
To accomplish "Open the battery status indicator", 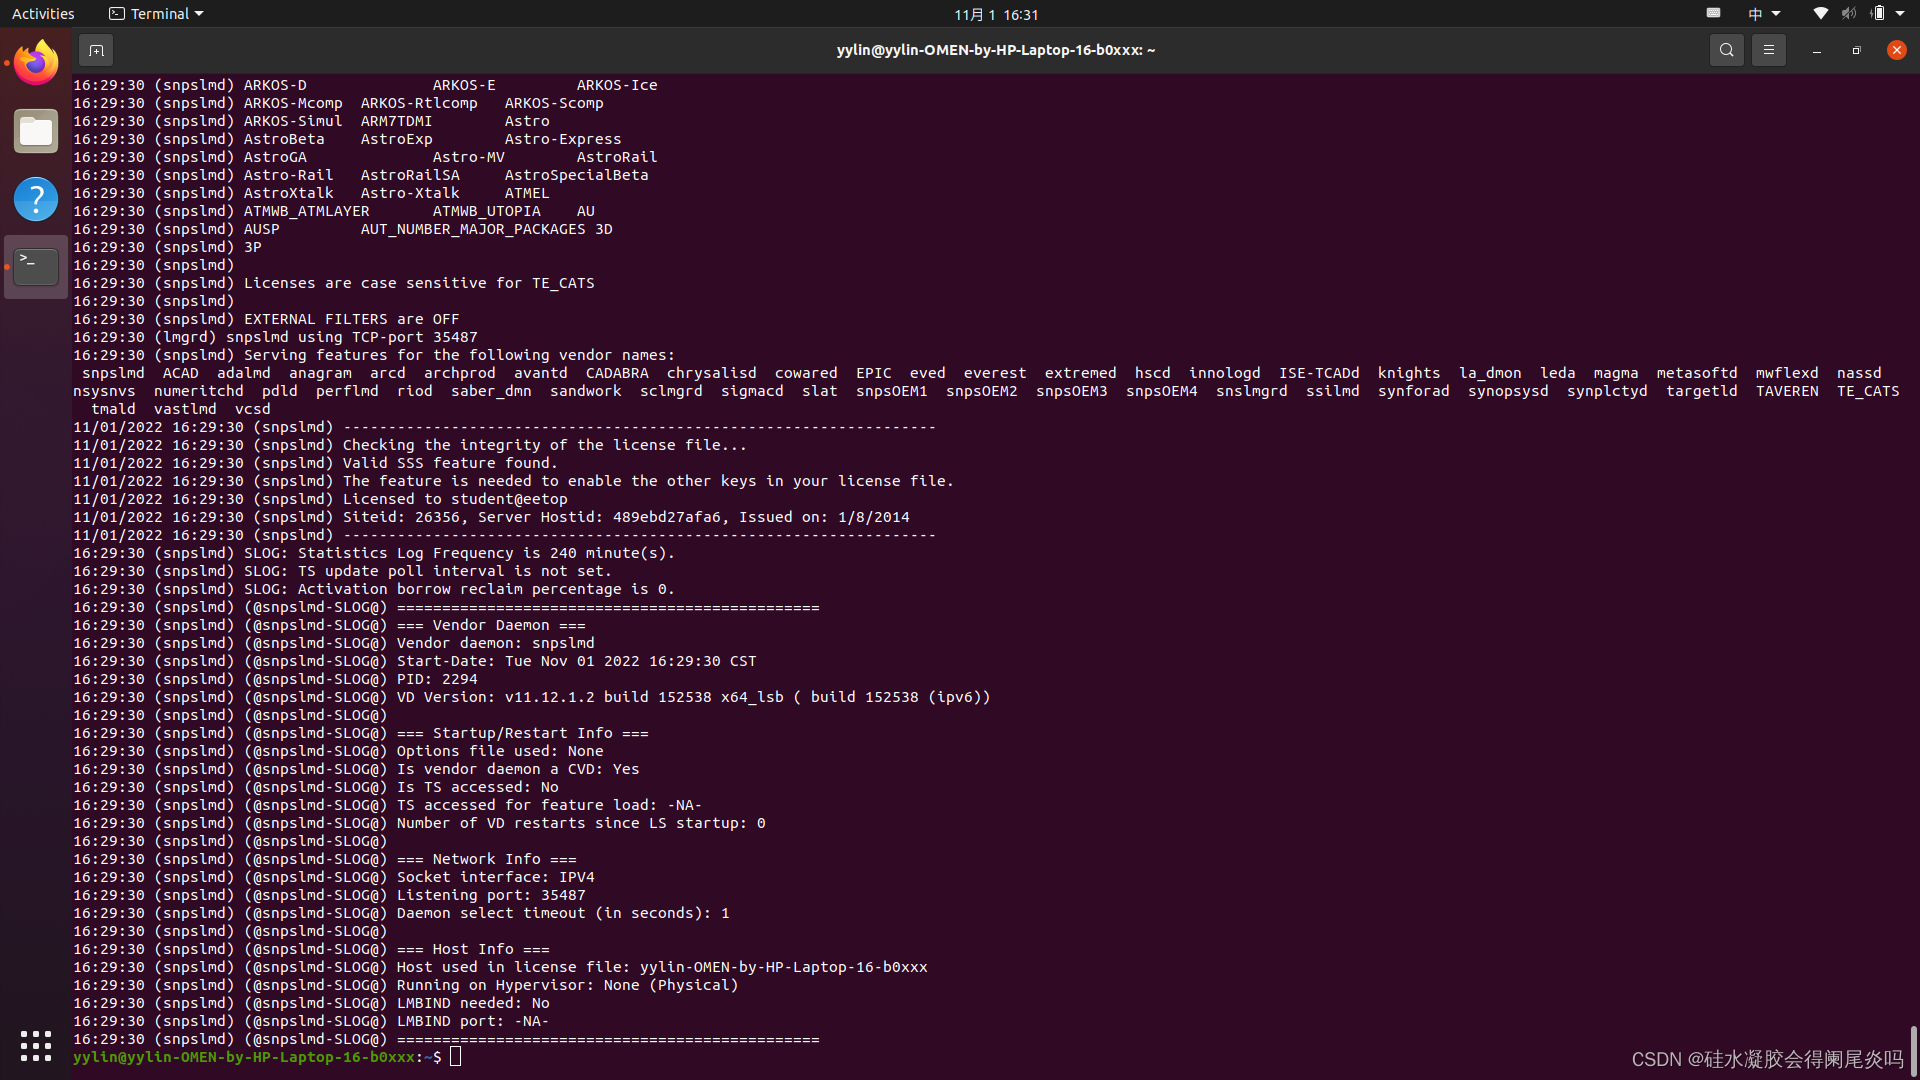I will 1878,14.
